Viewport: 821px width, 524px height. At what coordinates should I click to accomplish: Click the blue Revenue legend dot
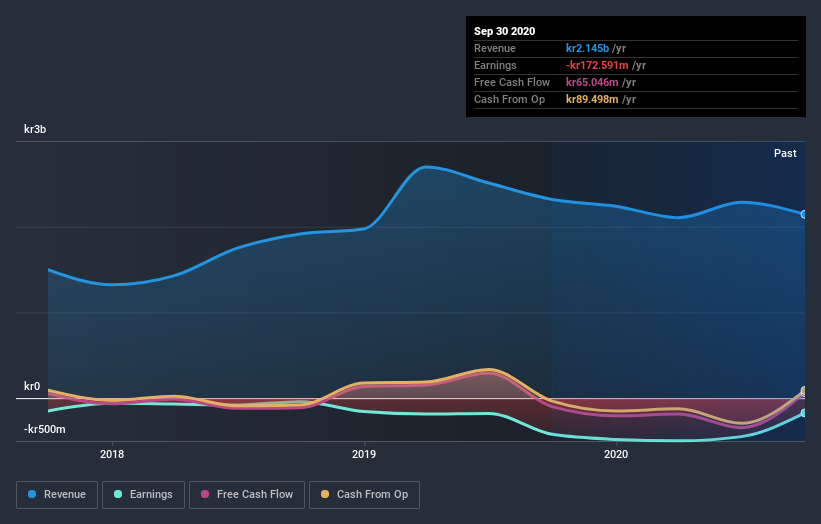pyautogui.click(x=32, y=494)
